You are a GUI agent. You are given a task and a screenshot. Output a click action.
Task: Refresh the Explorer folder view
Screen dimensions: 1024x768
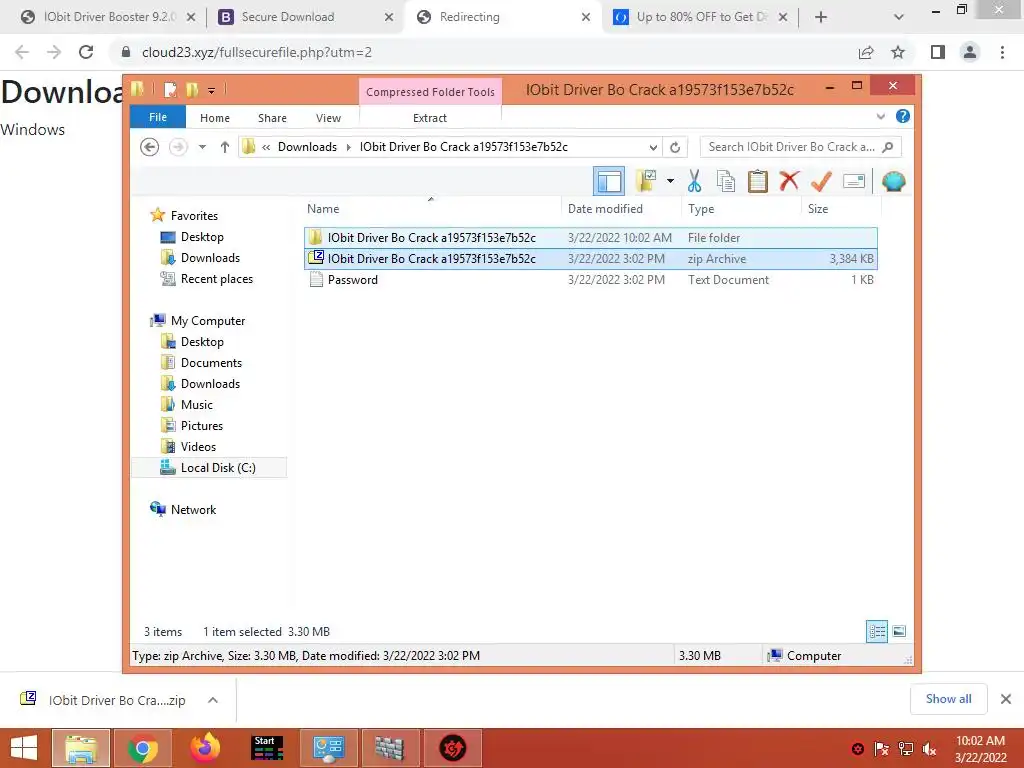675,147
